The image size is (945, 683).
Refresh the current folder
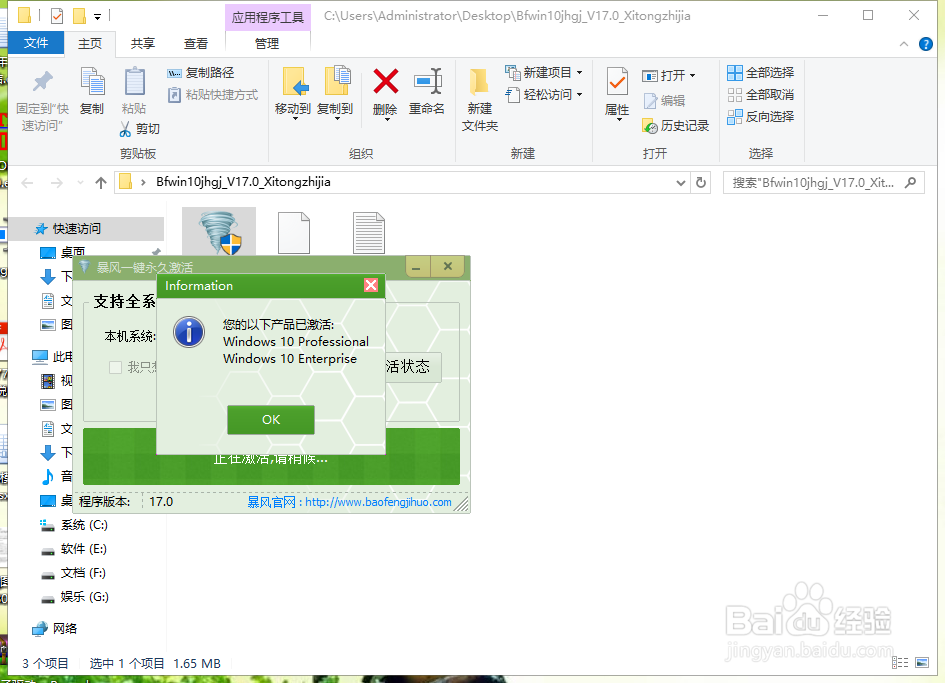point(701,183)
